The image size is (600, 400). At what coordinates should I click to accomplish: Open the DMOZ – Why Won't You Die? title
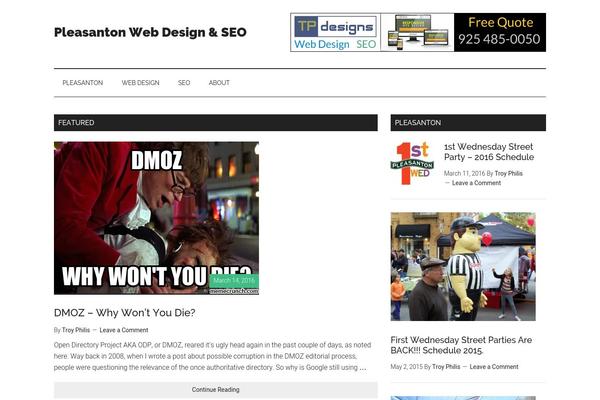tap(124, 313)
